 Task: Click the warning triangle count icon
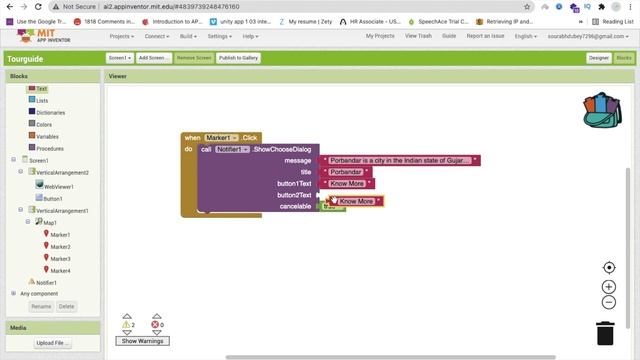(126, 325)
